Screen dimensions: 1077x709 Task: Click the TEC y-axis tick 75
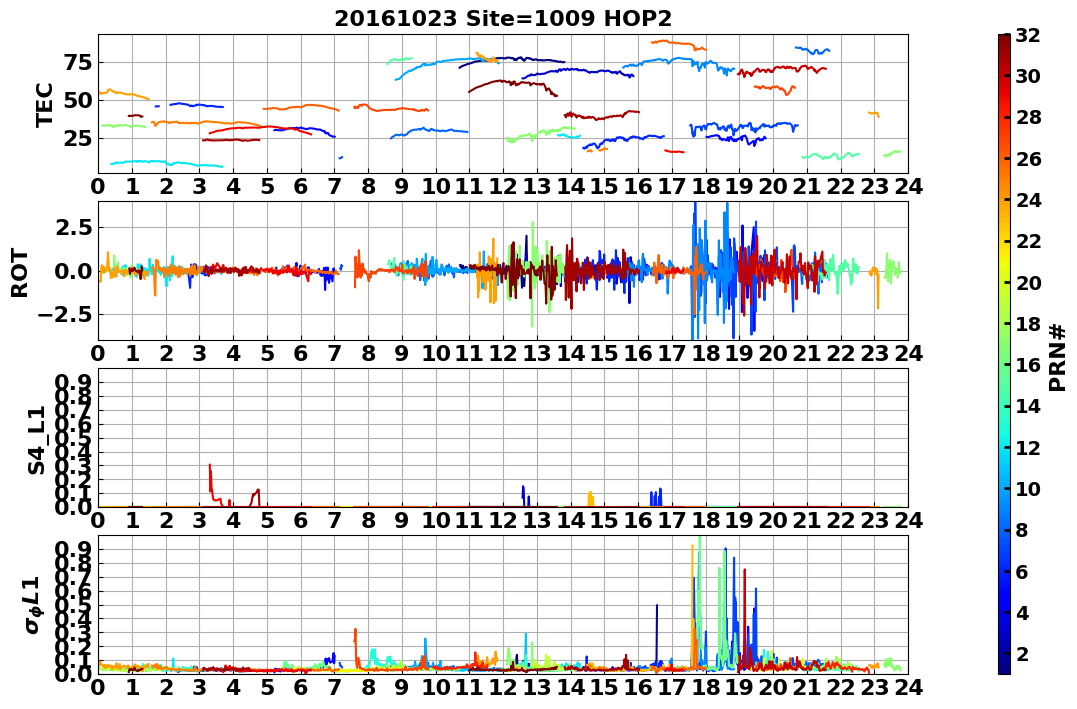click(x=80, y=63)
